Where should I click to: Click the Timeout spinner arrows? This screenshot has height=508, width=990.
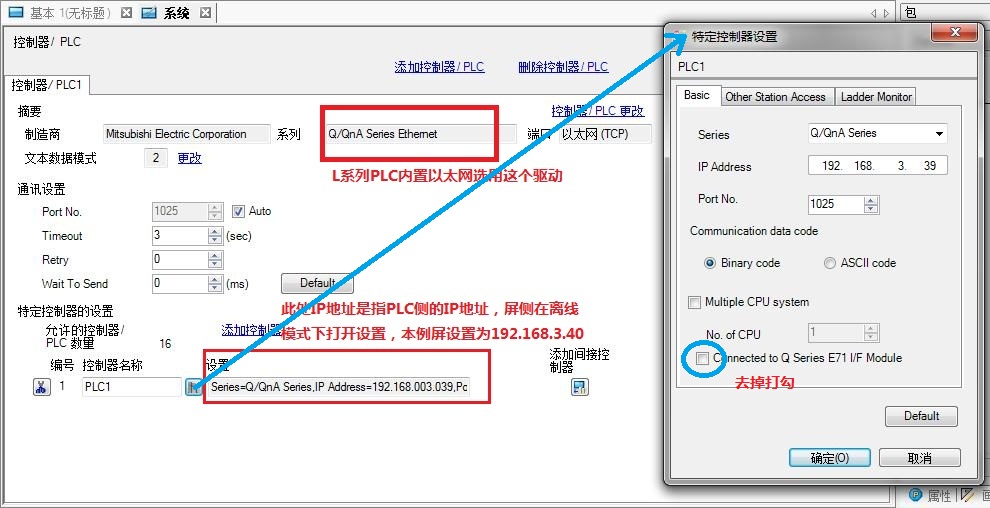(214, 236)
